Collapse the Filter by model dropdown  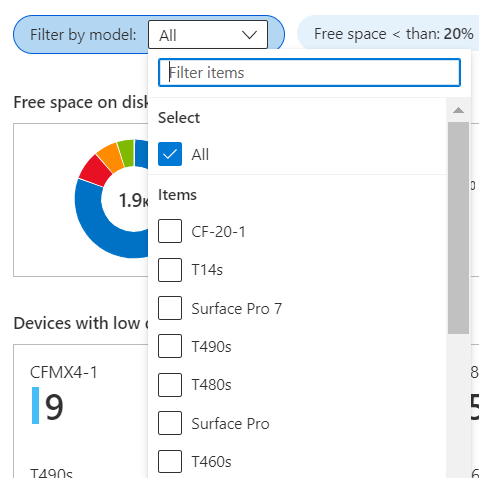click(x=208, y=35)
